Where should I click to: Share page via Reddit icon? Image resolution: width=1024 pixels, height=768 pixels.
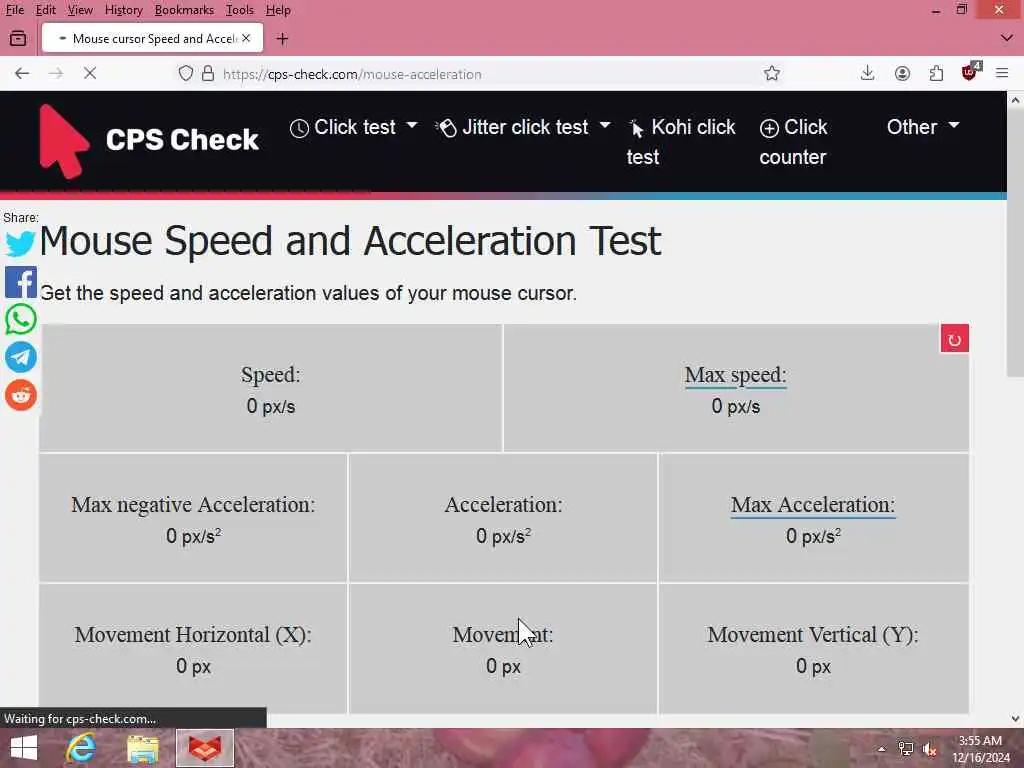tap(20, 395)
